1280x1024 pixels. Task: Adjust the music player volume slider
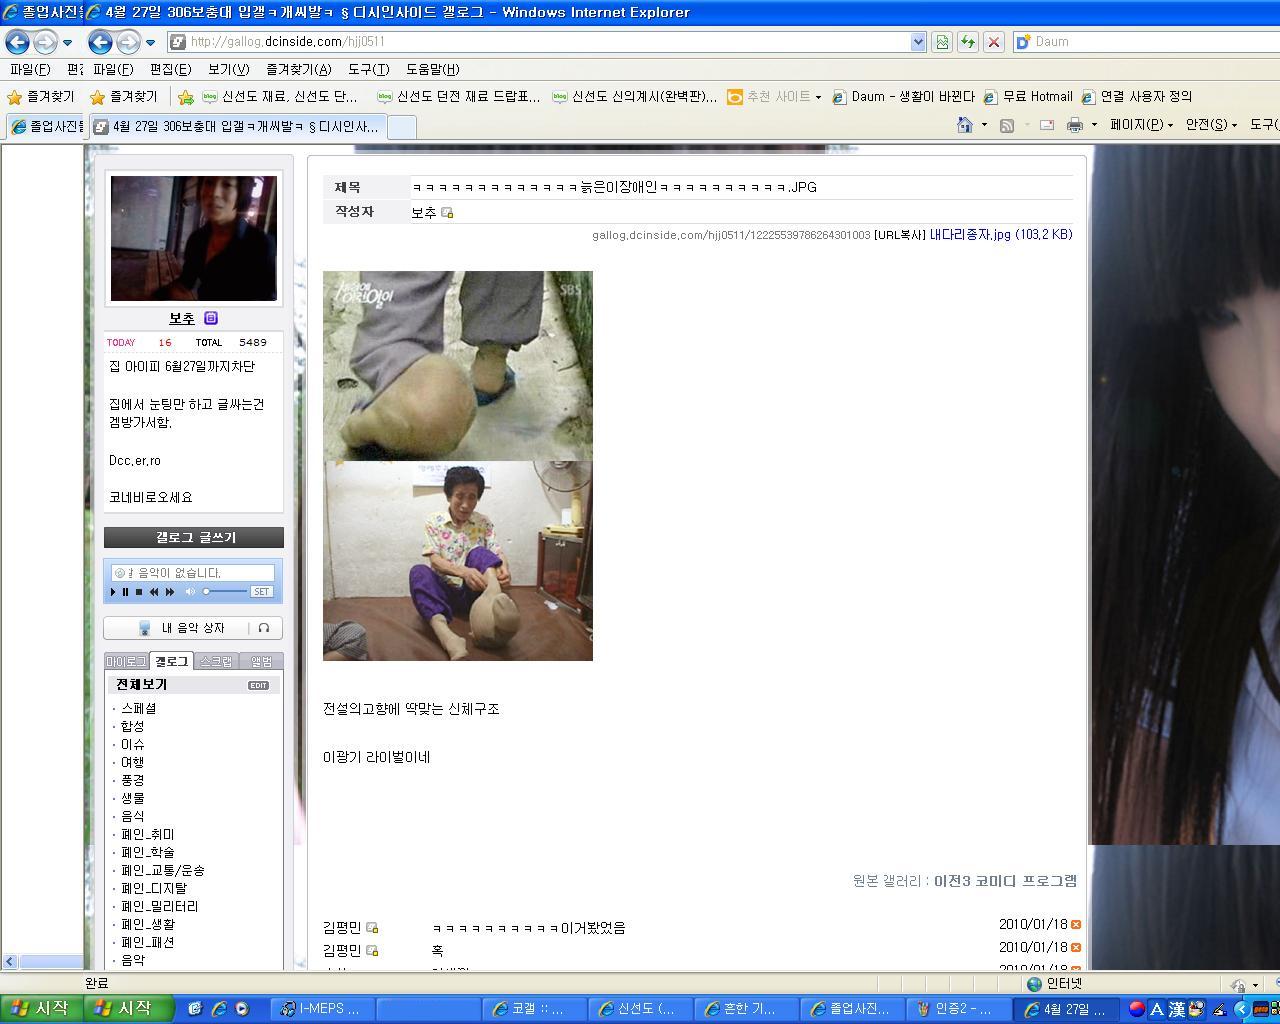[225, 592]
